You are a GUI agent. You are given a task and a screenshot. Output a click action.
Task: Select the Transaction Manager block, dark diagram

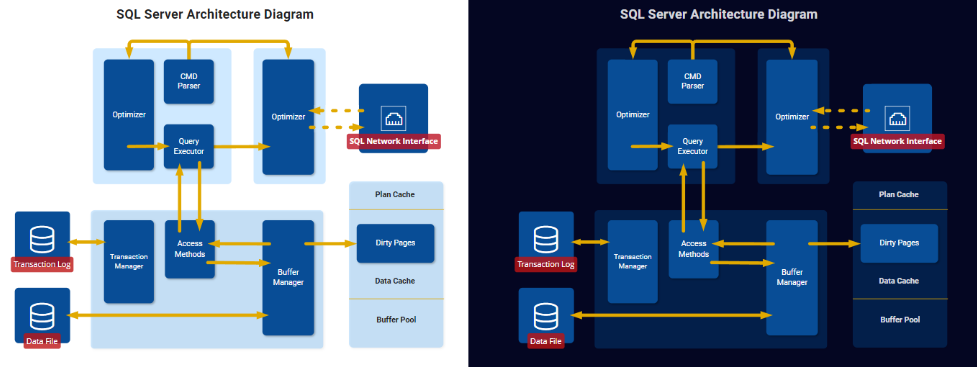(632, 262)
